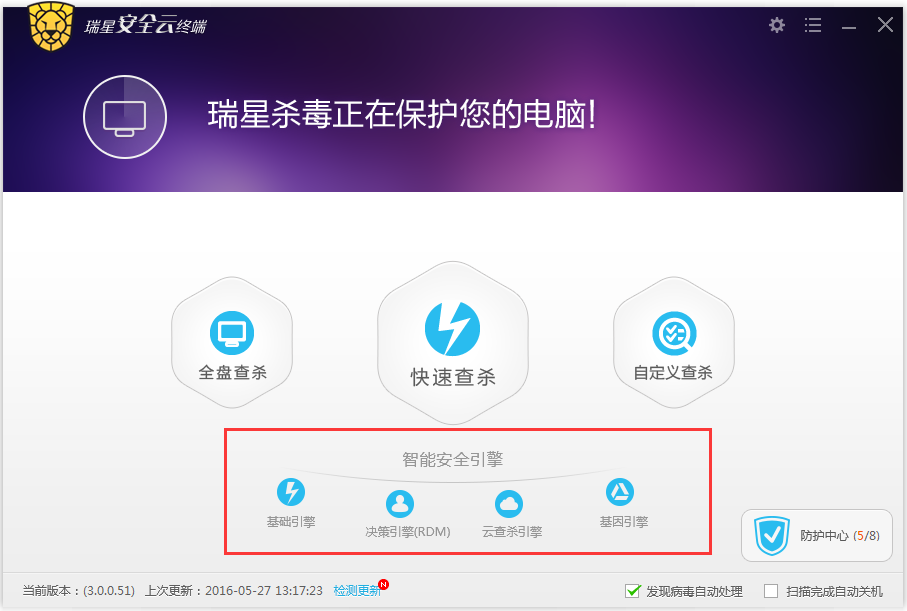Click the 智能安全引擎 heading
The width and height of the screenshot is (907, 611).
pos(453,459)
